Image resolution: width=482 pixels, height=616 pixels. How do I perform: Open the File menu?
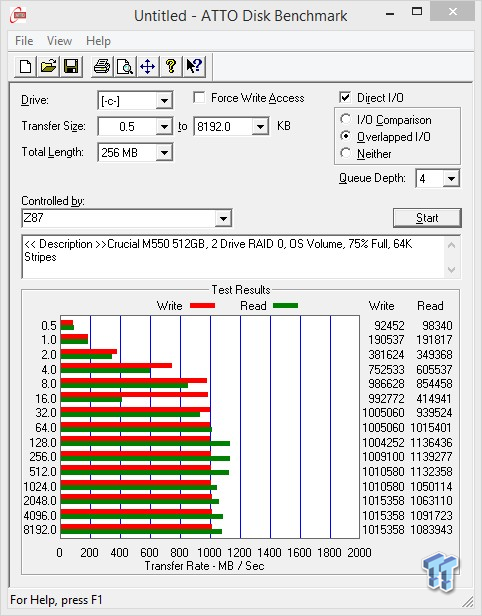(x=24, y=41)
